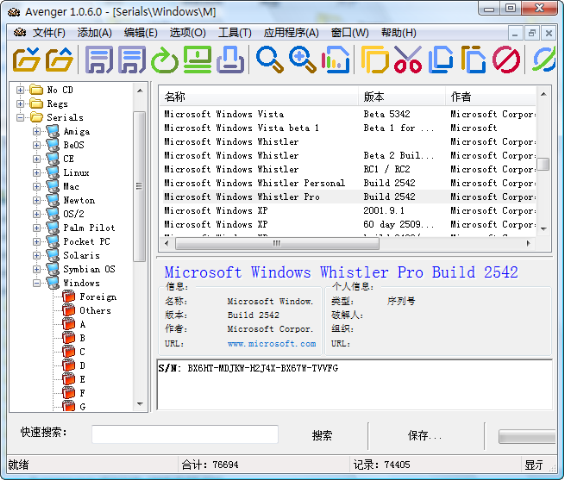Open the 帮助(H) menu

(x=399, y=33)
